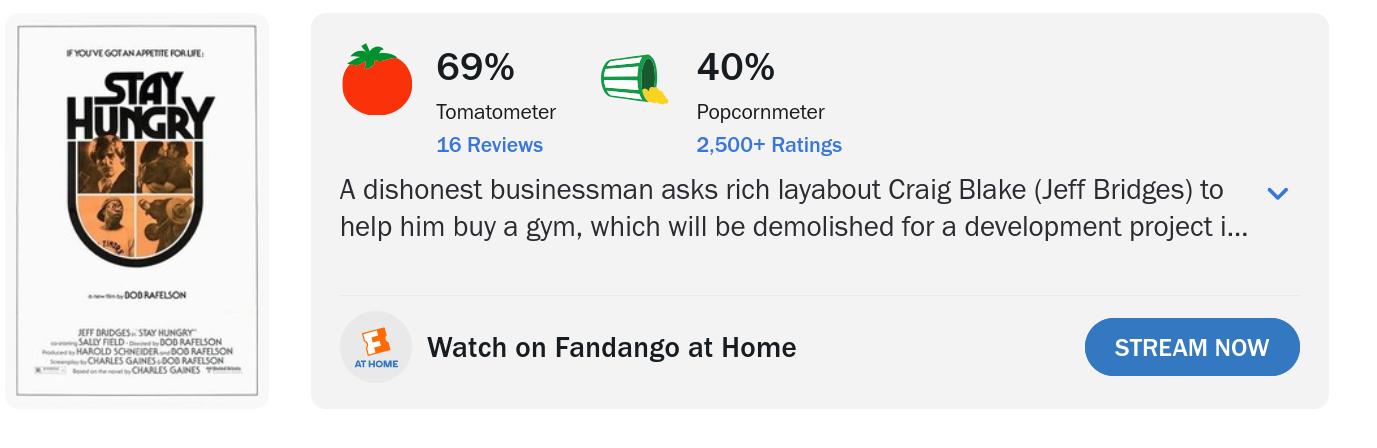Click the Fandango at Home logo icon
This screenshot has height=448, width=1377.
[376, 347]
